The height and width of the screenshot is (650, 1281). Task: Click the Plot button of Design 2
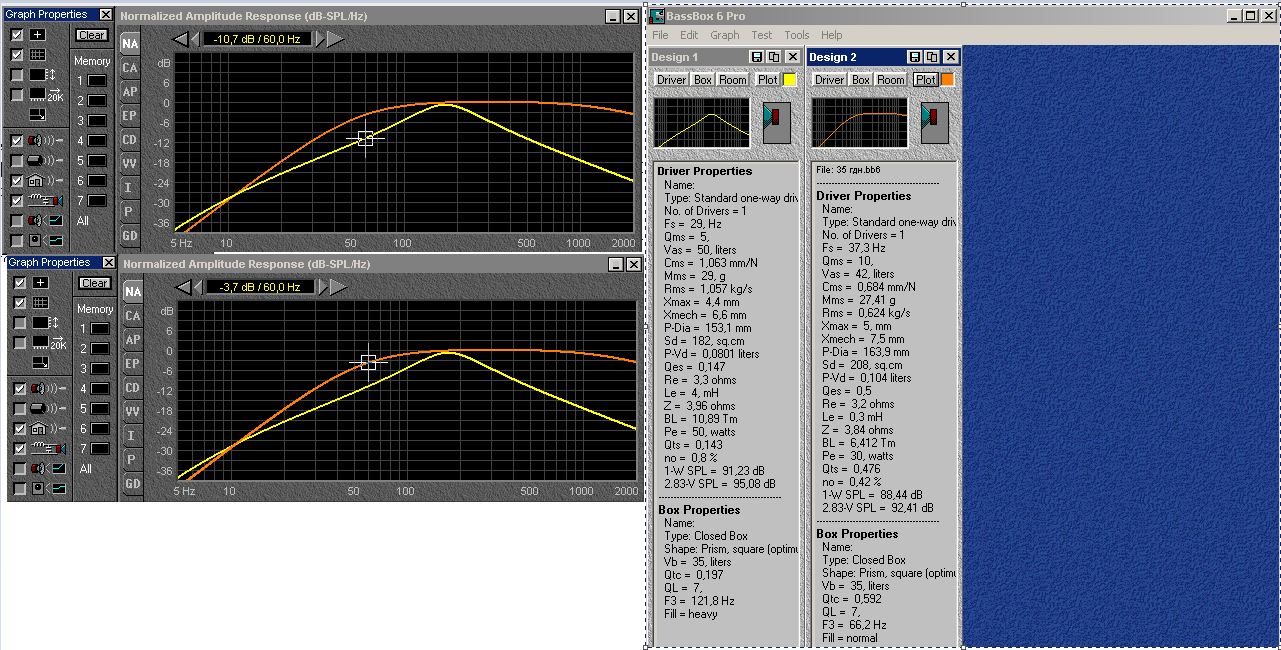coord(926,79)
